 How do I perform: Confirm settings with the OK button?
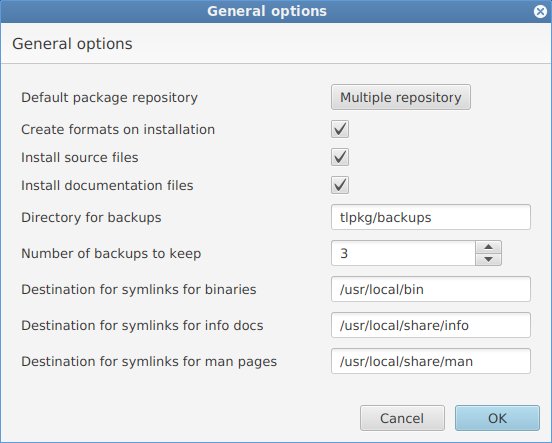click(497, 418)
